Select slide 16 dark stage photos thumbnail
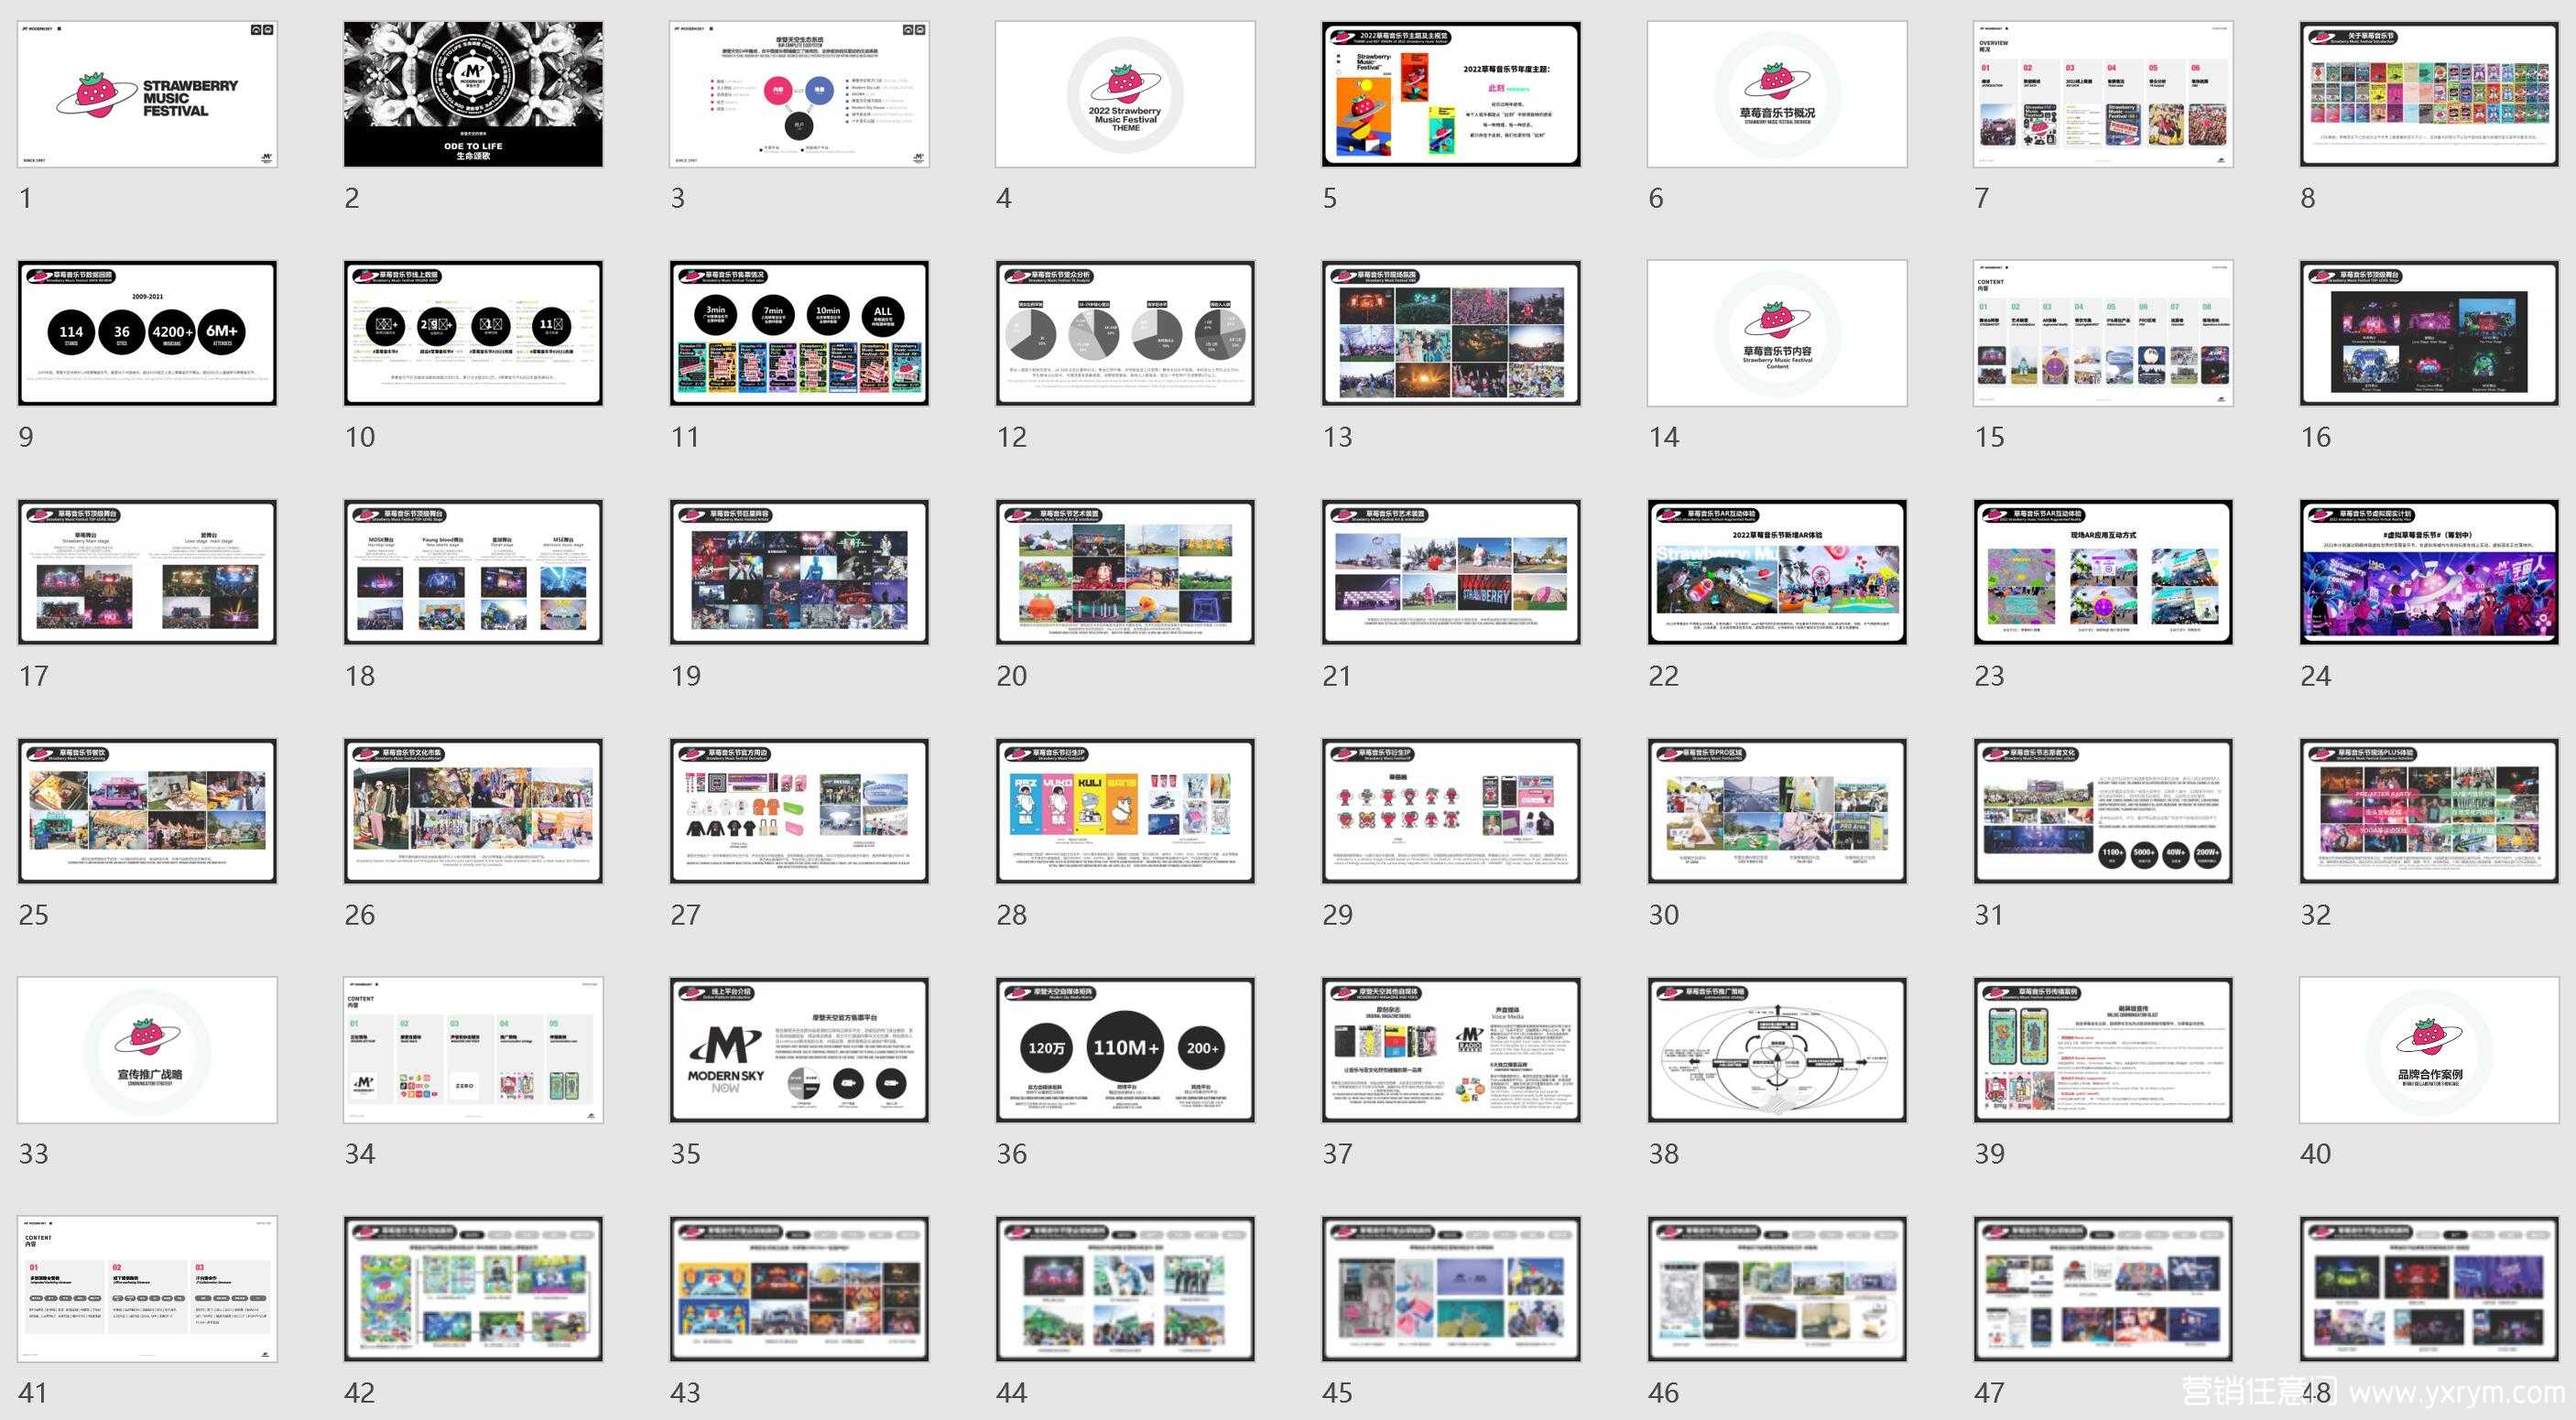Viewport: 2576px width, 1420px height. coord(2429,333)
